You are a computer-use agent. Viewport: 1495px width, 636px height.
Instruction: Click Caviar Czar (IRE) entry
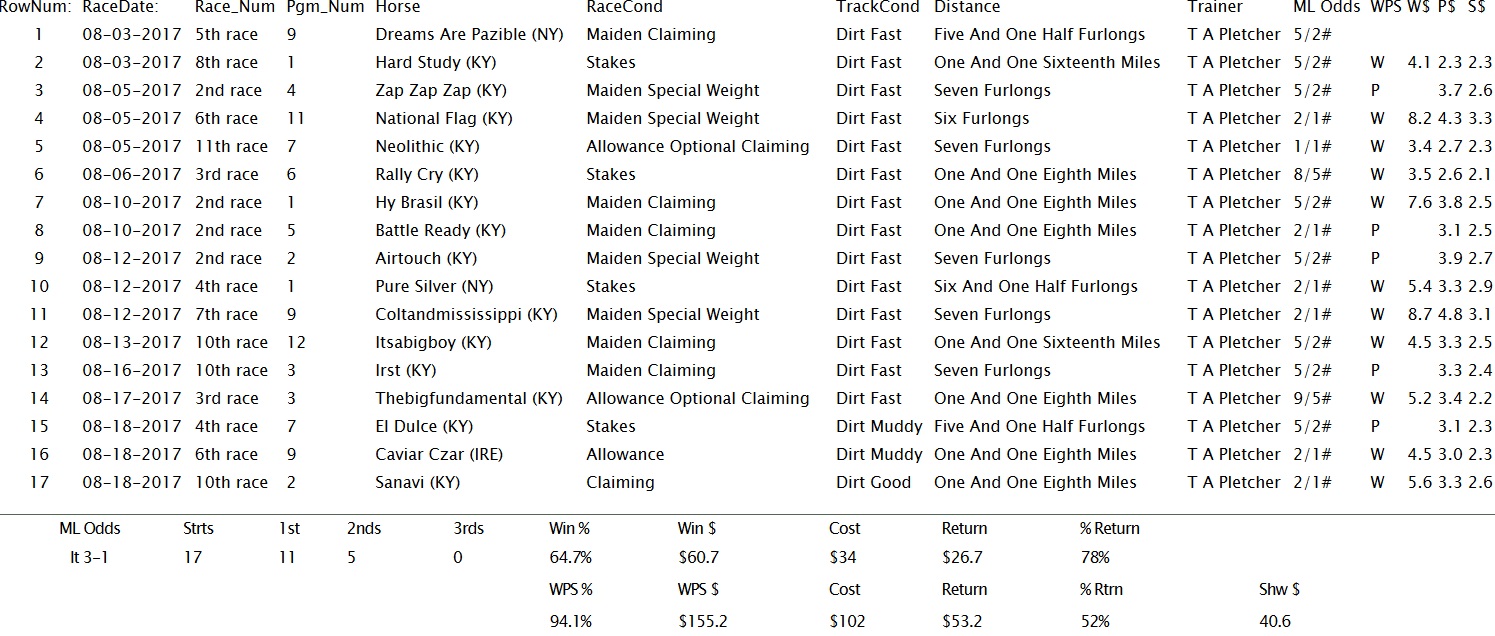tap(439, 454)
